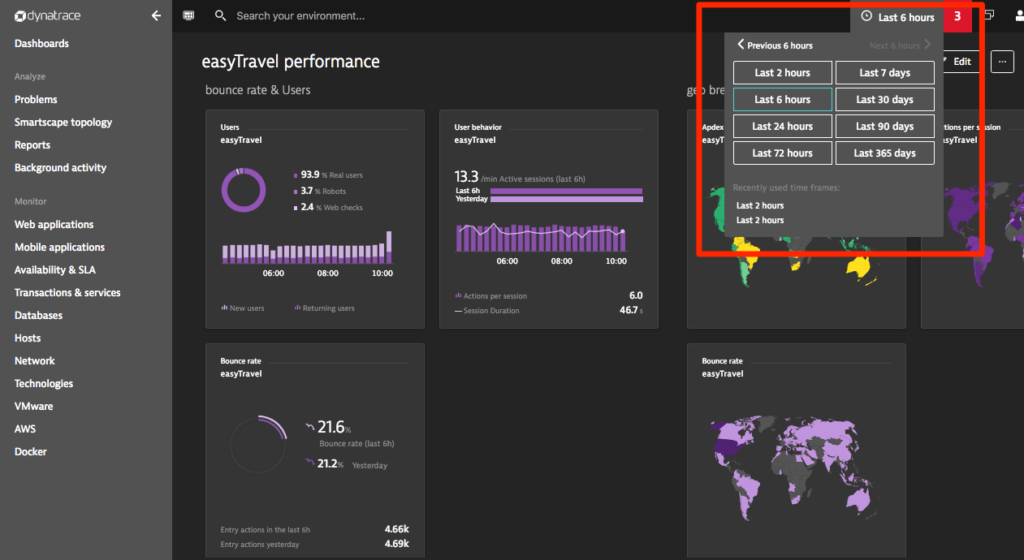Open the red problems counter showing 3
Image resolution: width=1024 pixels, height=560 pixels.
tap(957, 16)
